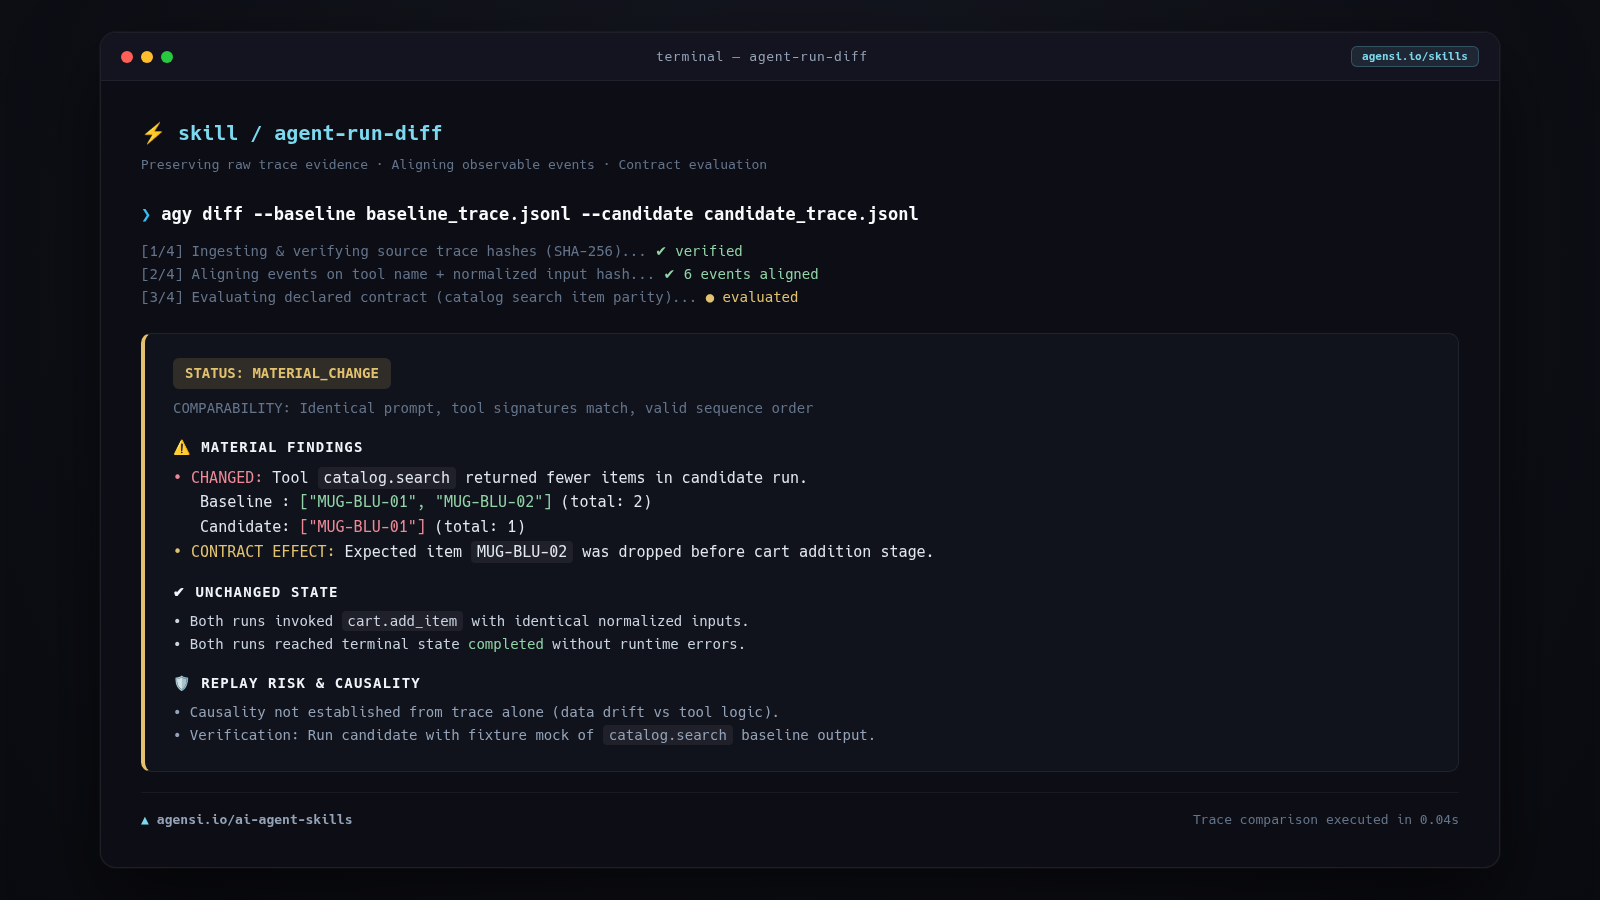The image size is (1600, 900).
Task: Click the shield icon beside REPLAY RISK
Action: [x=181, y=683]
